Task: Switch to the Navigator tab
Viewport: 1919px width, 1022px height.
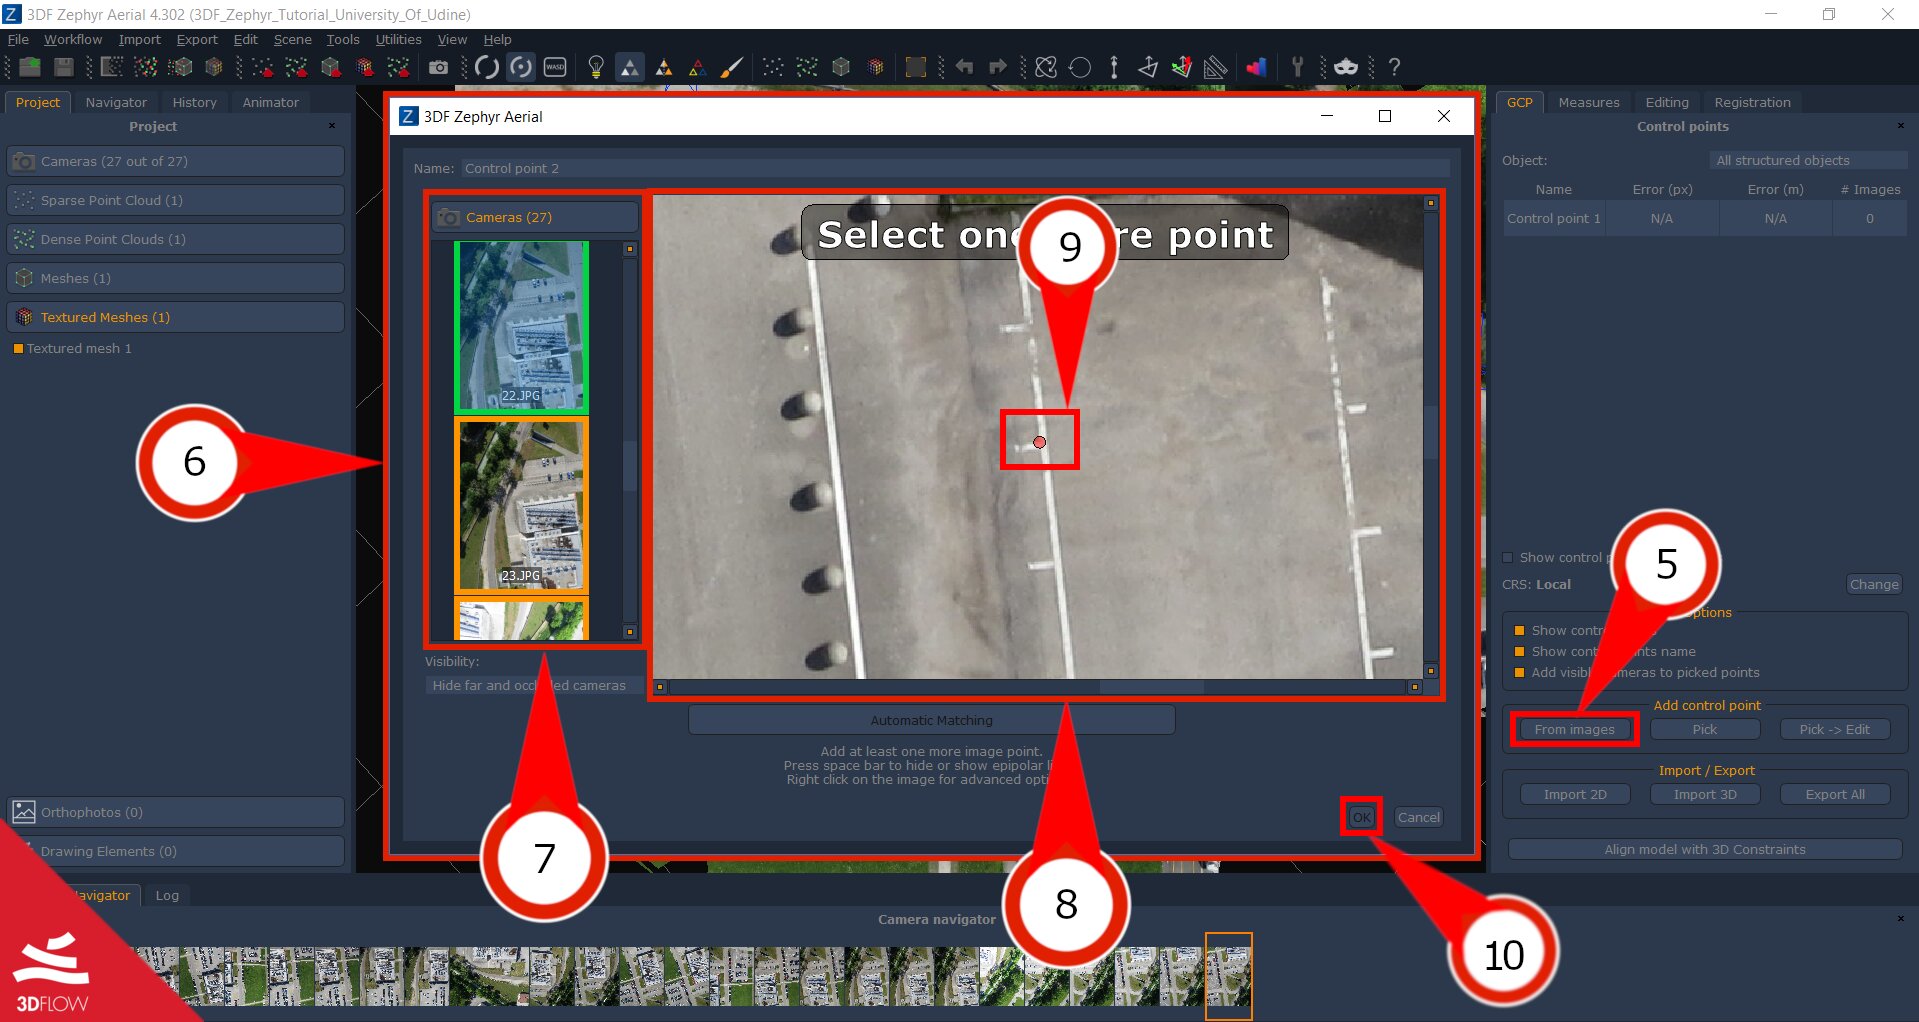Action: [x=116, y=102]
